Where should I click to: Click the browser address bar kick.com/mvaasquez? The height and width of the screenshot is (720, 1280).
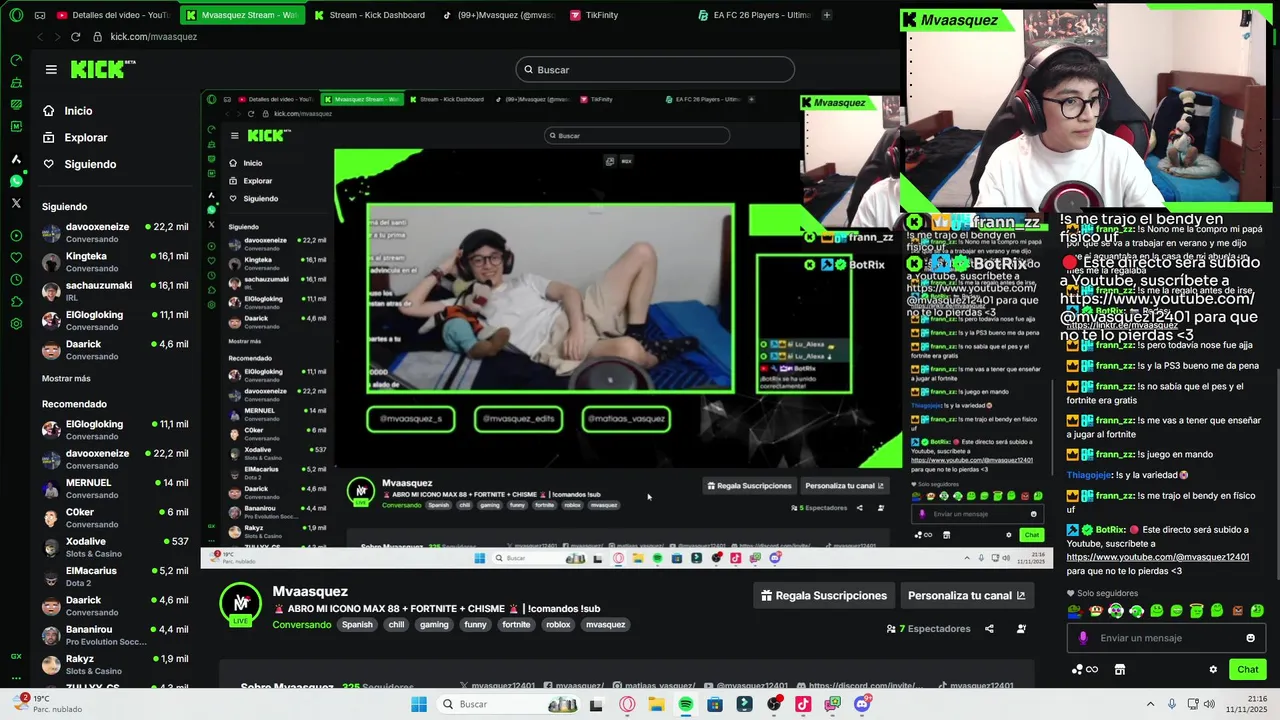[x=153, y=36]
